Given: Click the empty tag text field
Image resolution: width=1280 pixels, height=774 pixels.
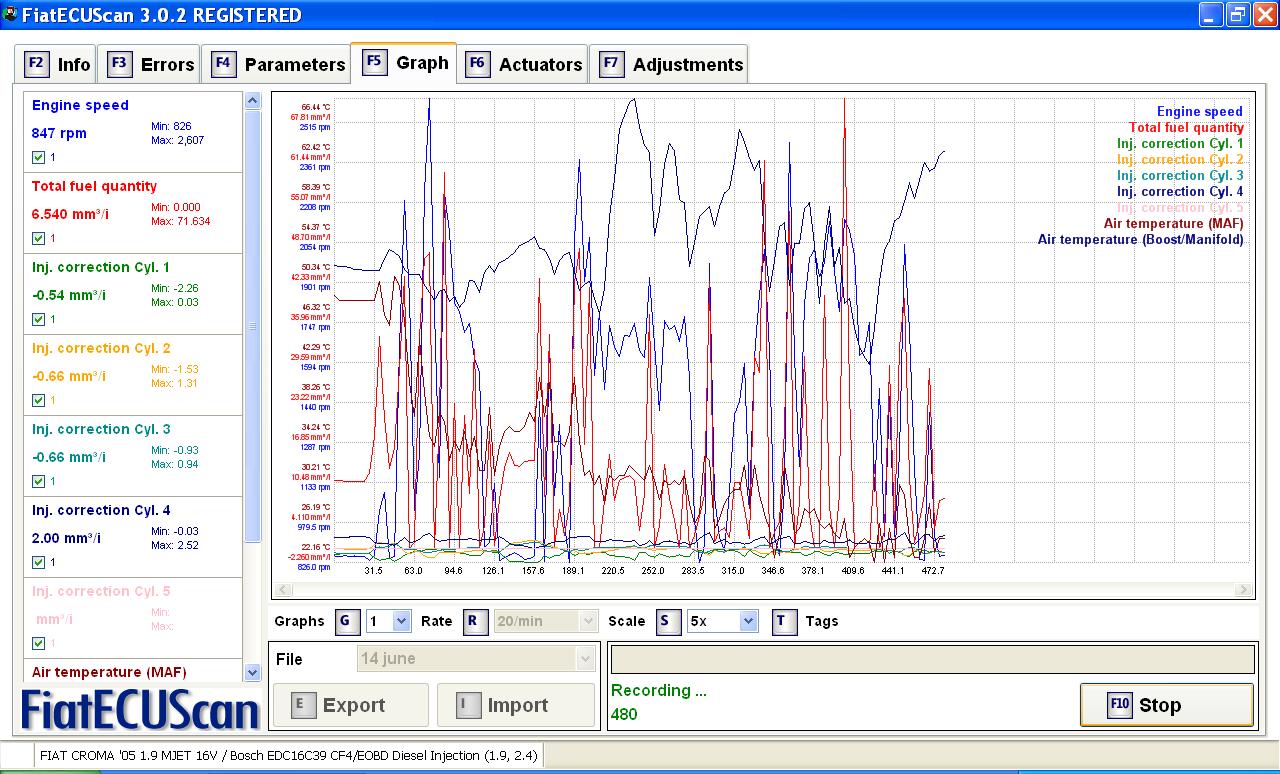Looking at the screenshot, I should pyautogui.click(x=932, y=659).
